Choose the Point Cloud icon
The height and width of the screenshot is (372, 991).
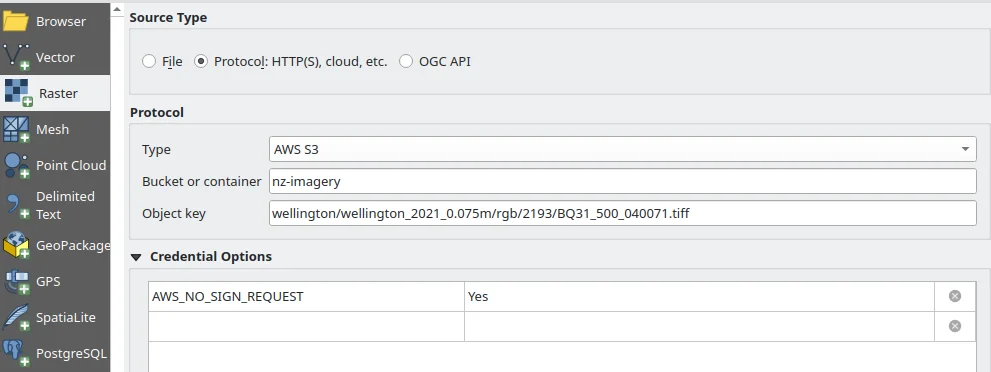pos(16,165)
